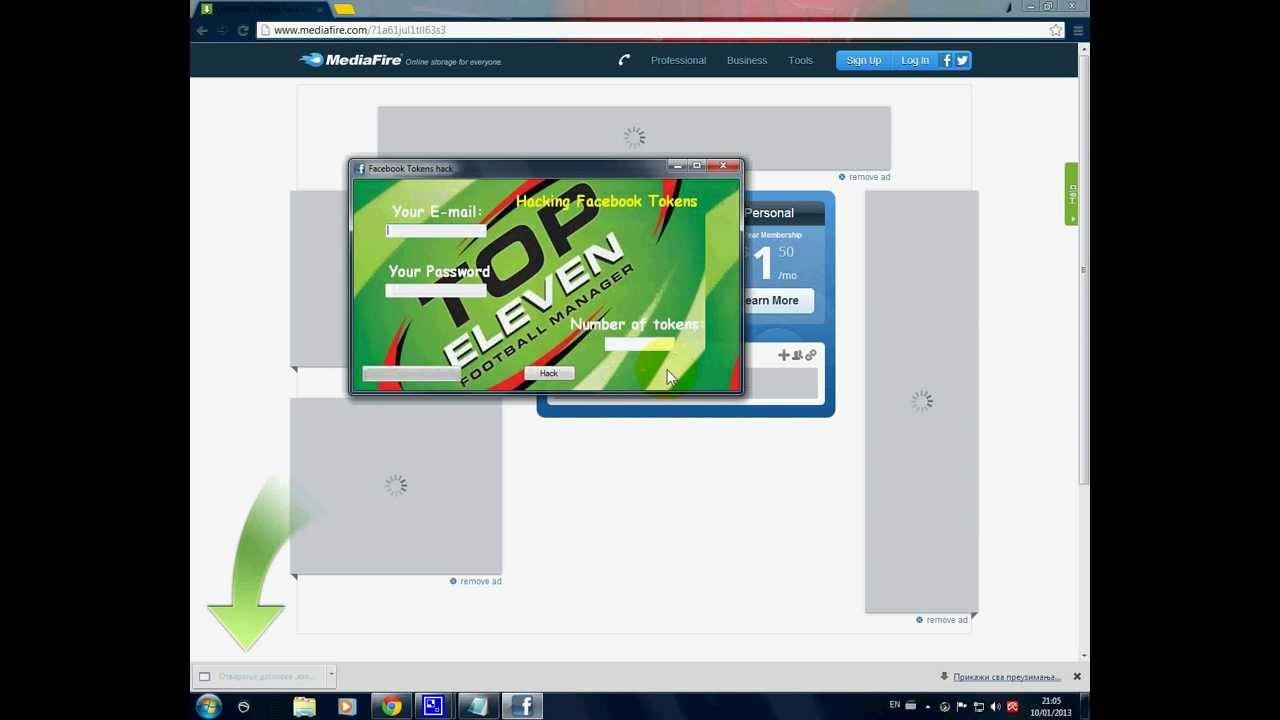Screen dimensions: 1280x720
Task: Open the Action Center flag icon
Action: coord(961,707)
